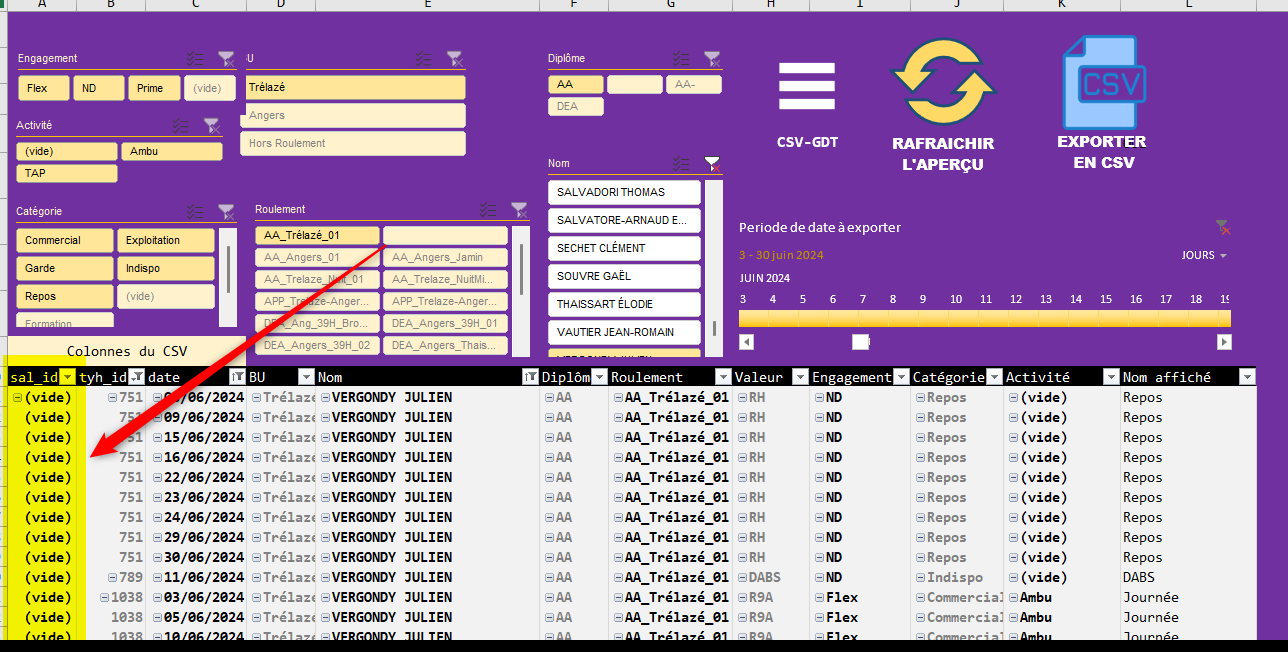Enable multi-select on the Diplôme slicer
The image size is (1288, 652).
tap(681, 59)
